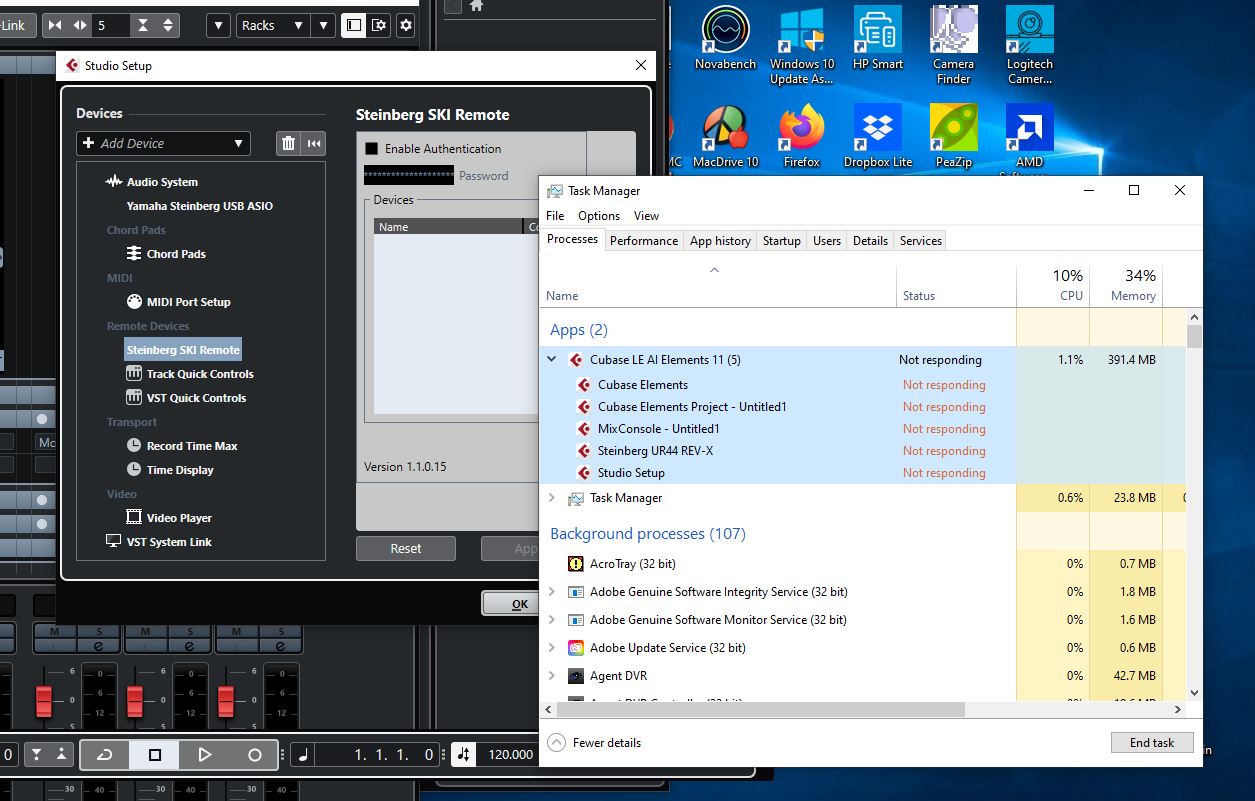Click the delete device trash icon
This screenshot has width=1255, height=801.
(x=286, y=143)
